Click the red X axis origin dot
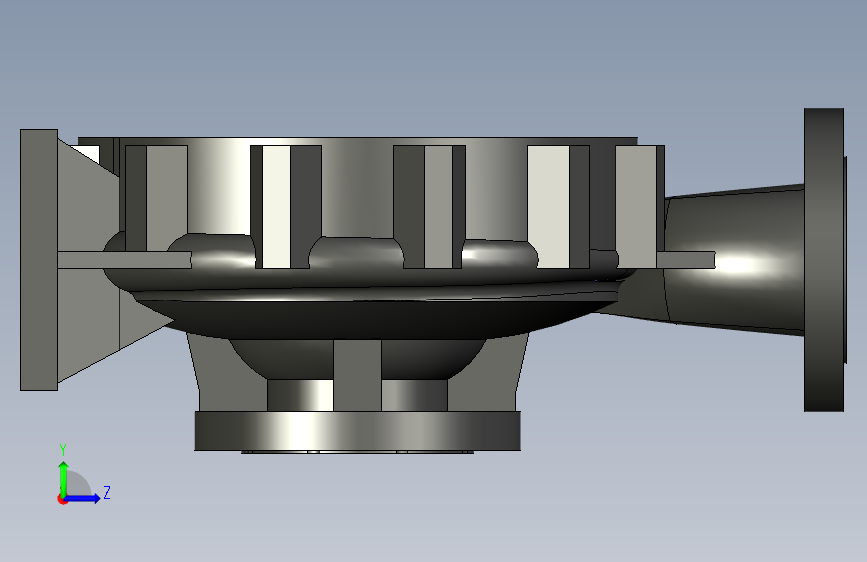The width and height of the screenshot is (867, 562). coord(62,499)
